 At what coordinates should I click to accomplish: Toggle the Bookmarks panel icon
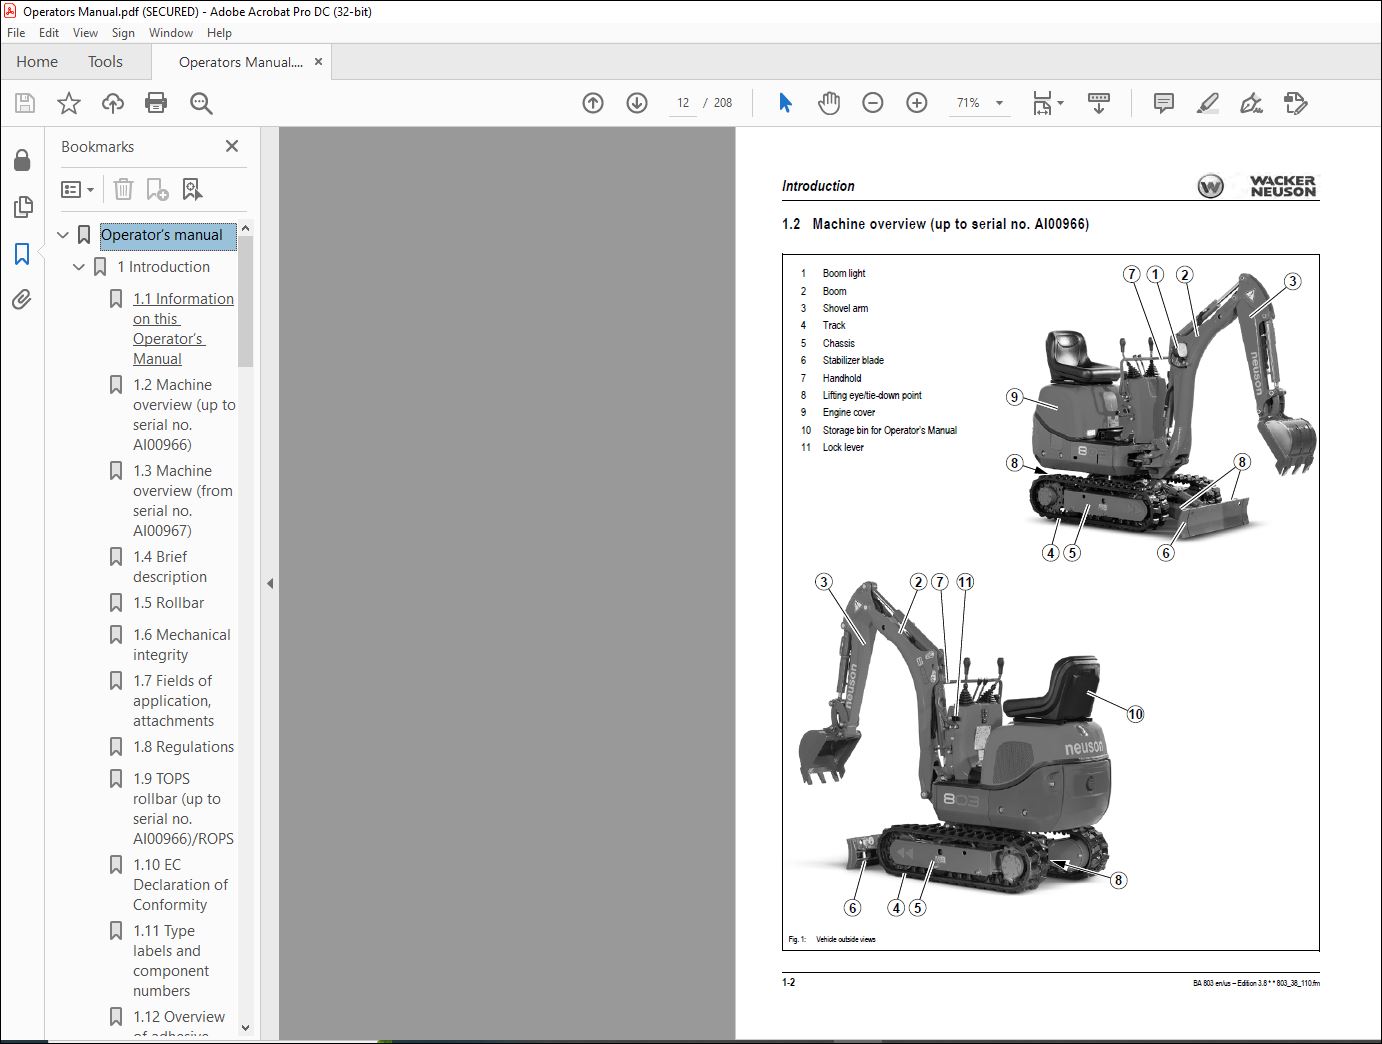(22, 254)
